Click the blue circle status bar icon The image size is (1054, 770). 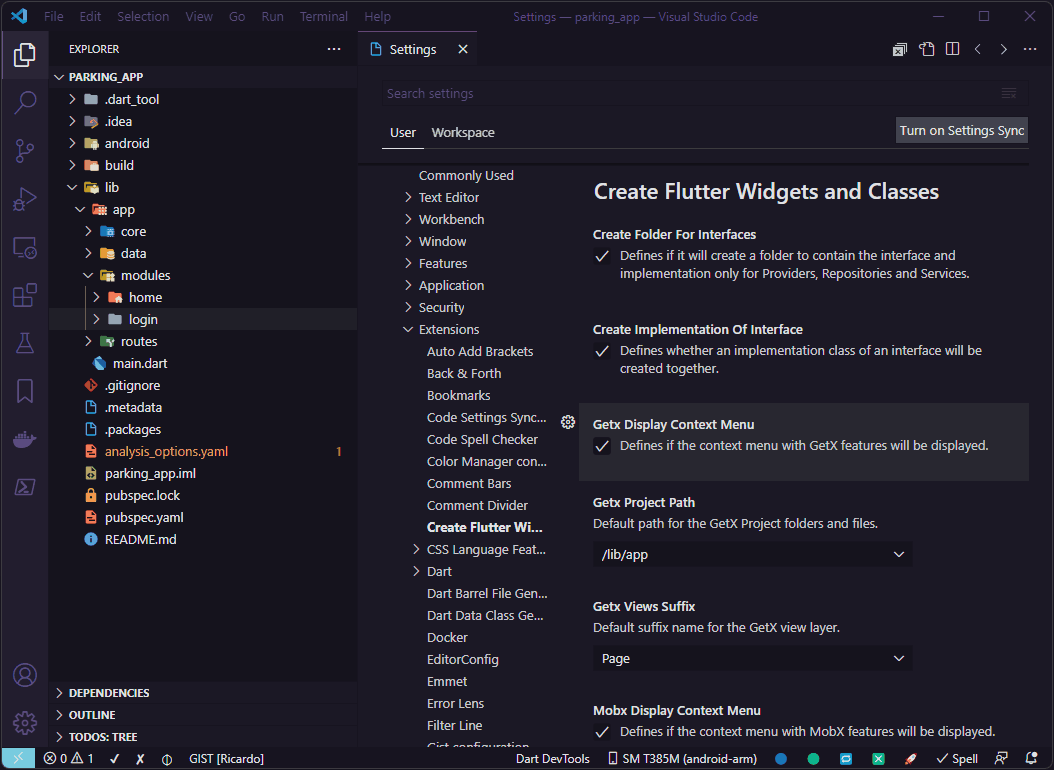pos(781,759)
